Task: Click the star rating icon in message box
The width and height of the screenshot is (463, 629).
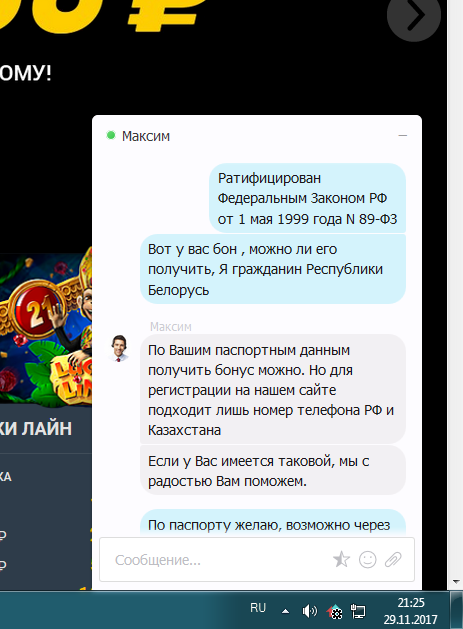Action: [x=341, y=559]
